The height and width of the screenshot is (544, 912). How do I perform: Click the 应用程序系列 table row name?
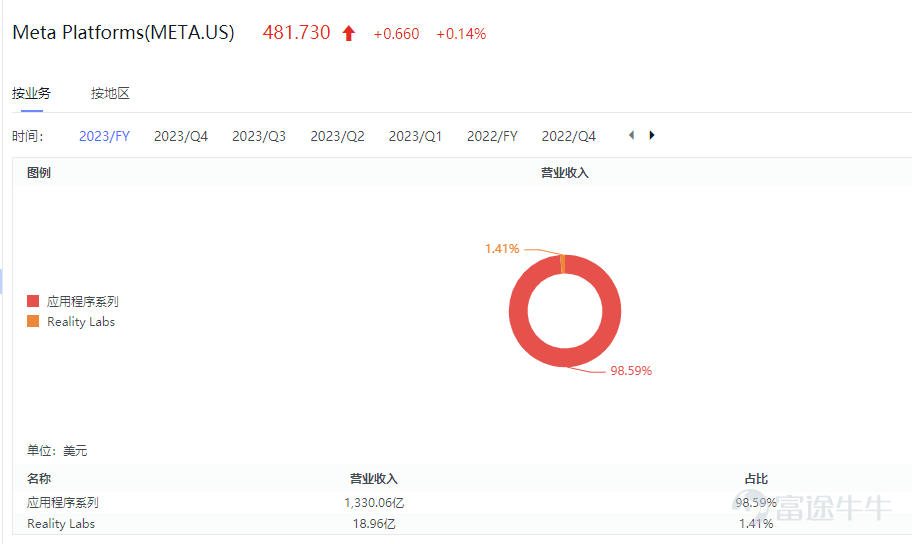click(x=63, y=502)
